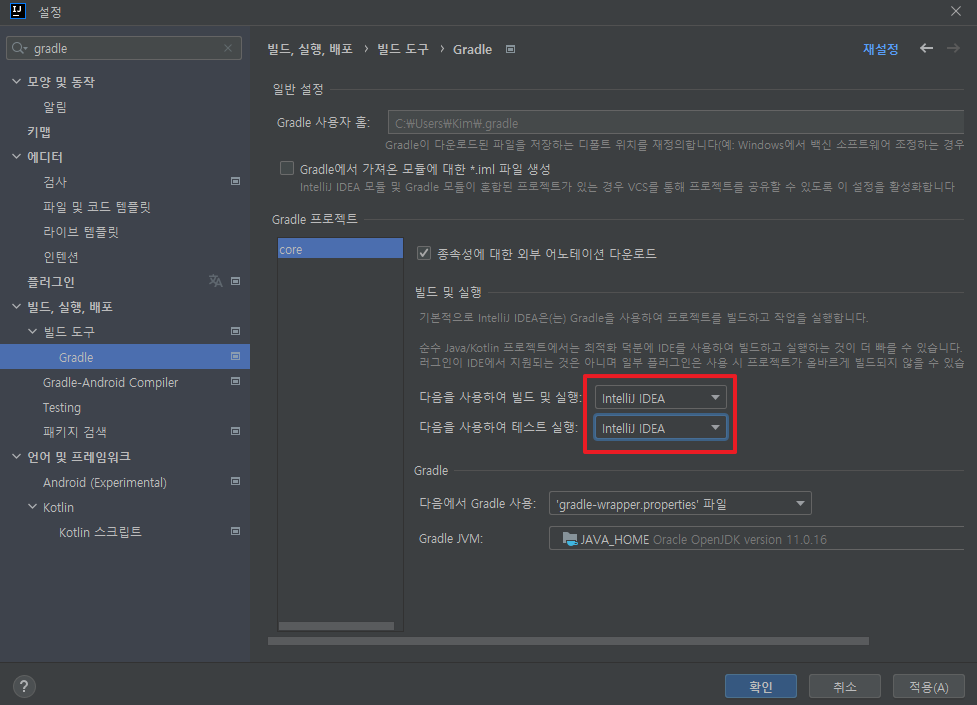
Task: Click project-level icon beside 플러그인
Action: [x=236, y=281]
